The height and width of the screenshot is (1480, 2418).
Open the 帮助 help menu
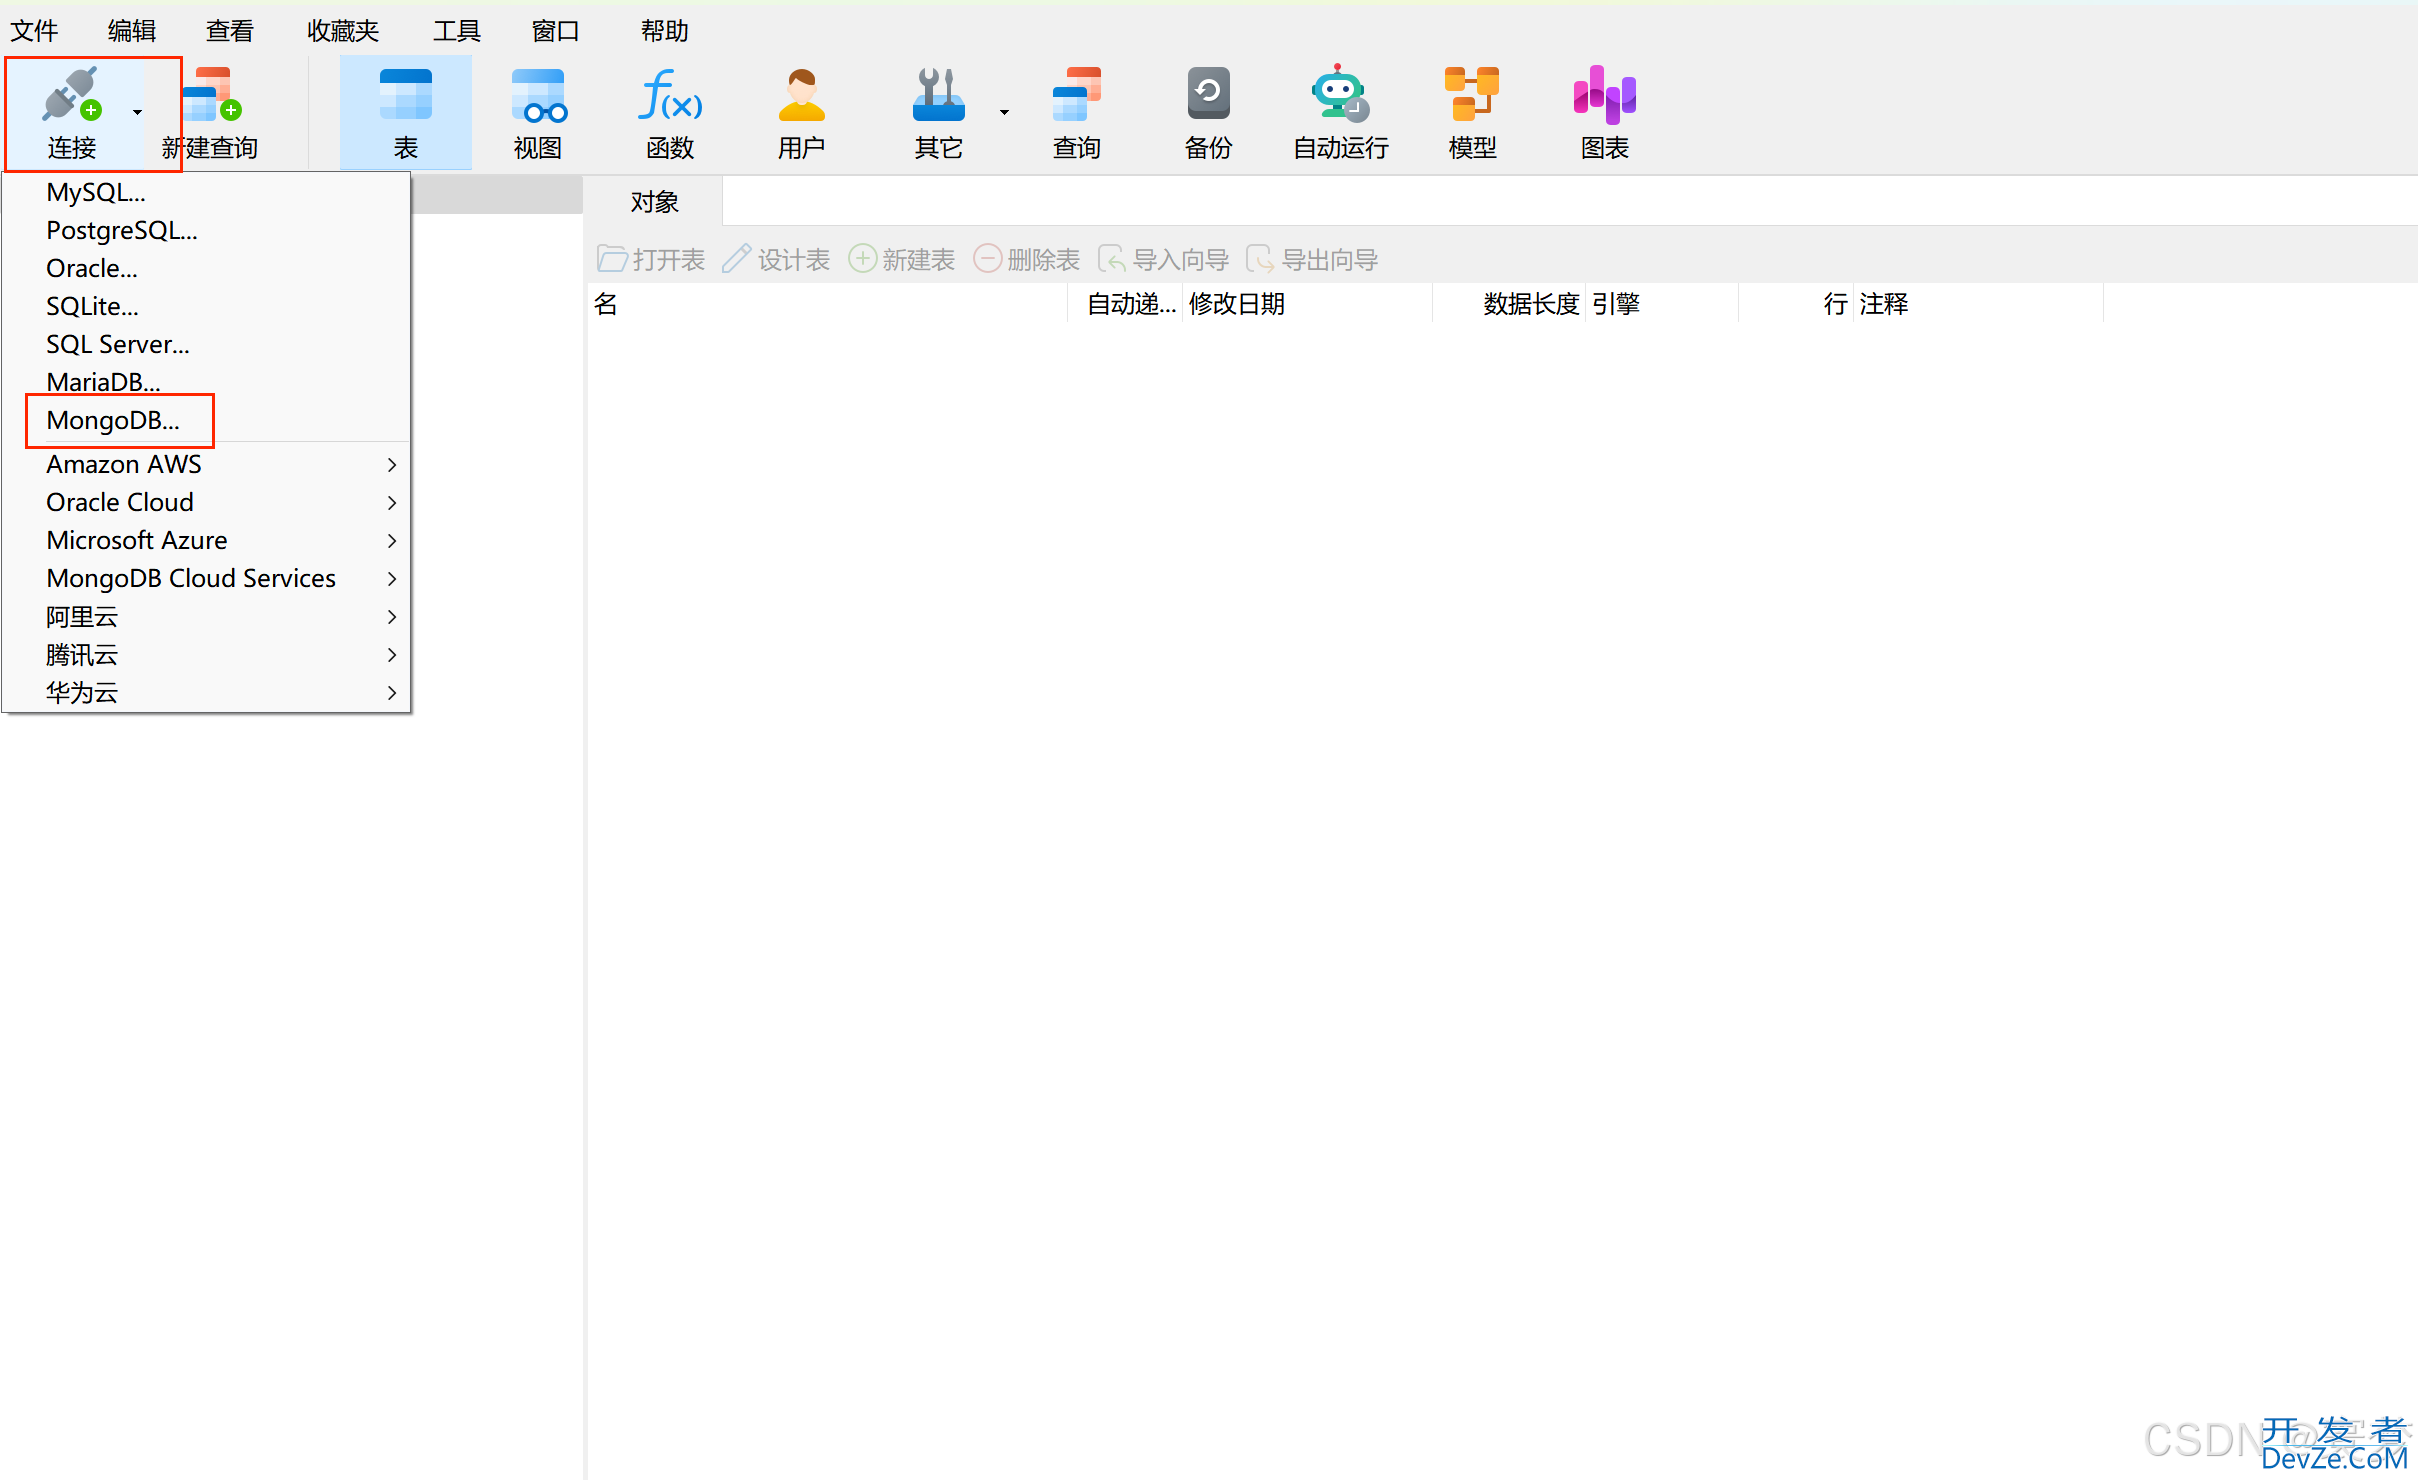(664, 31)
